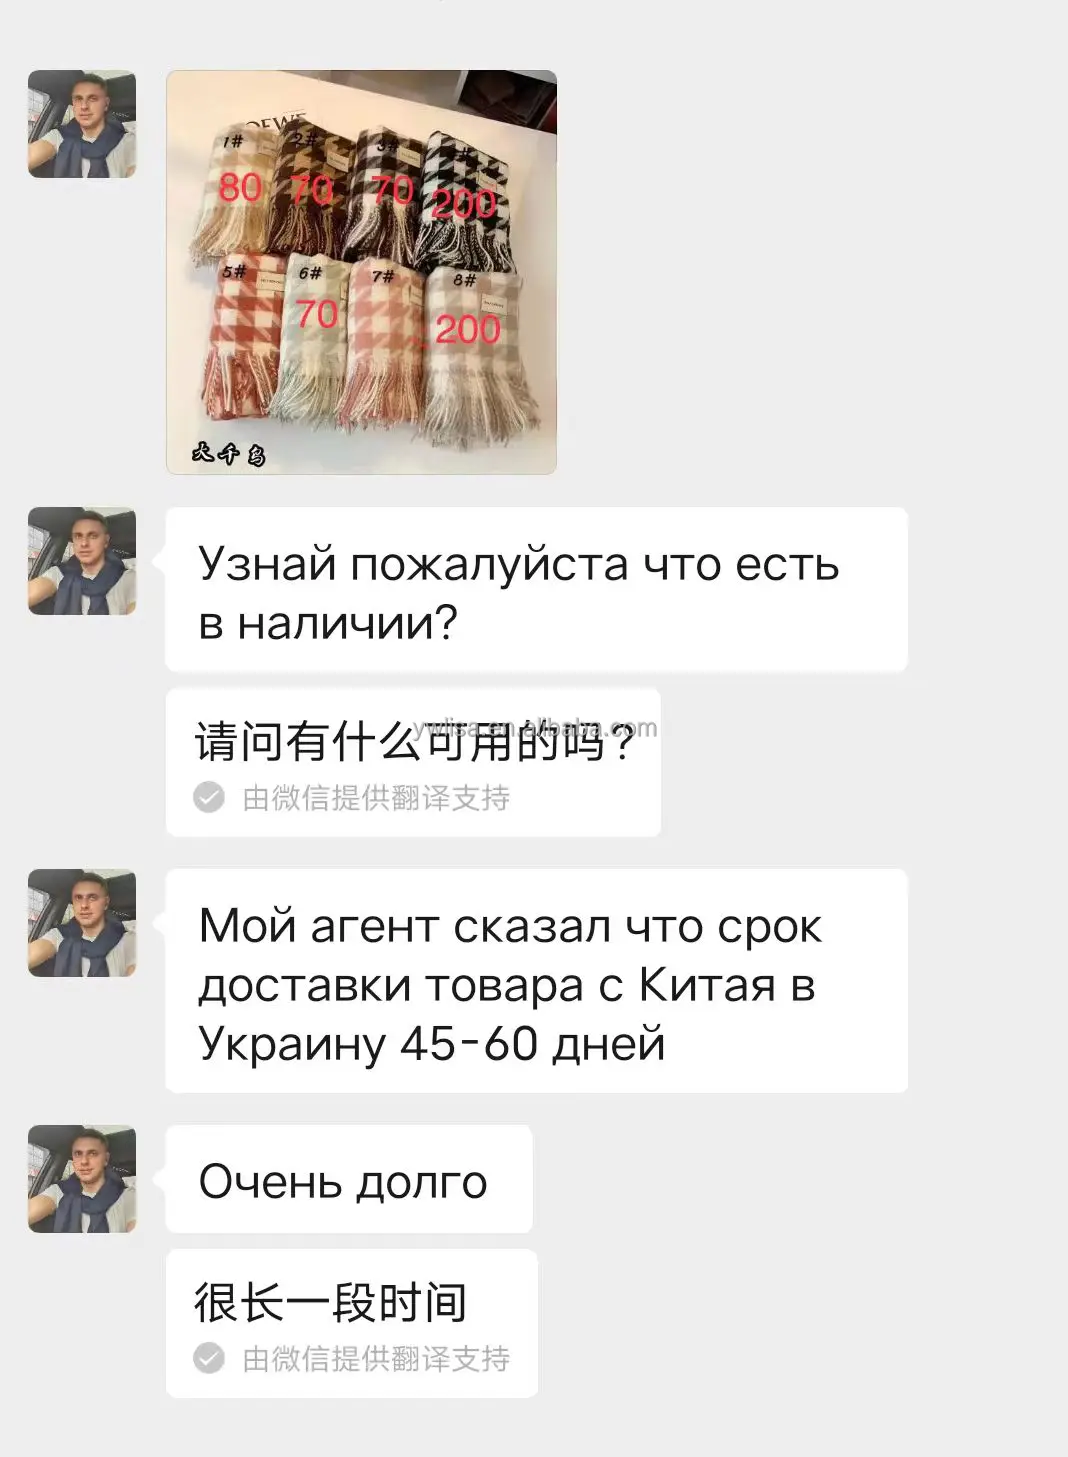1068x1457 pixels.
Task: Open the scarf photo message
Action: [361, 271]
